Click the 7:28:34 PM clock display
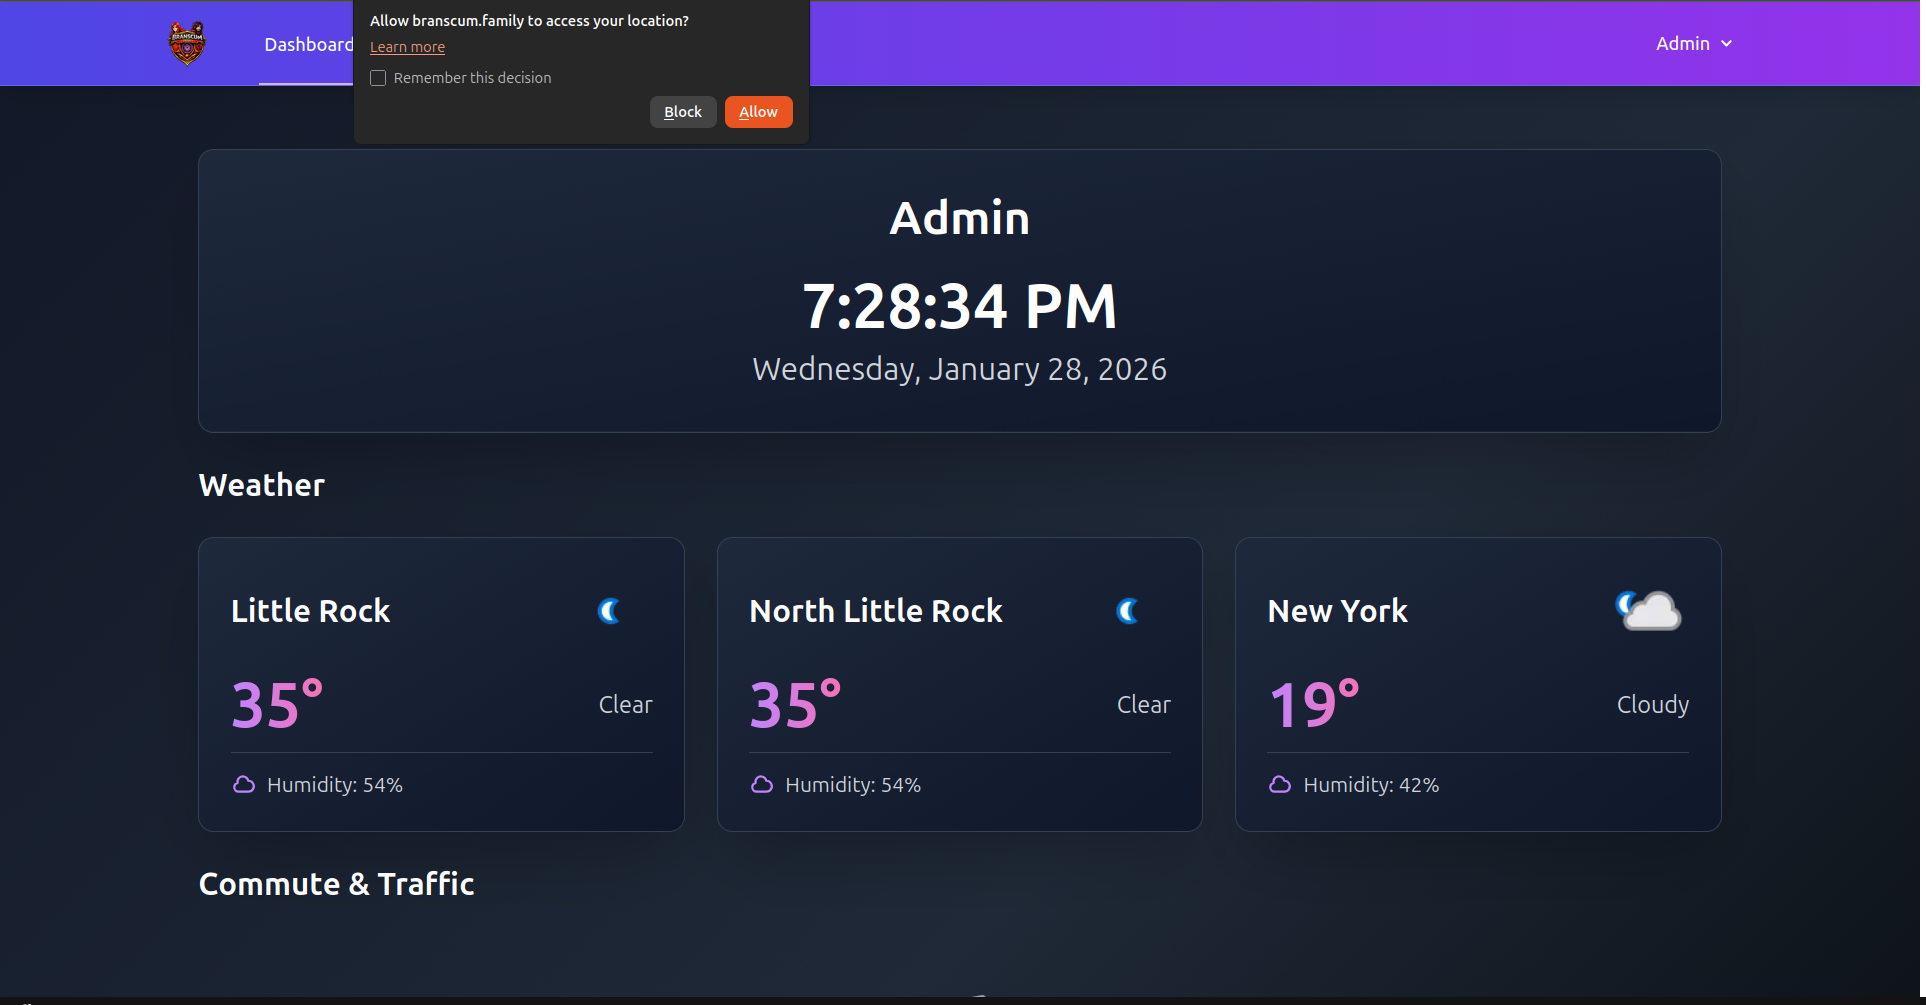This screenshot has width=1926, height=1005. (959, 306)
